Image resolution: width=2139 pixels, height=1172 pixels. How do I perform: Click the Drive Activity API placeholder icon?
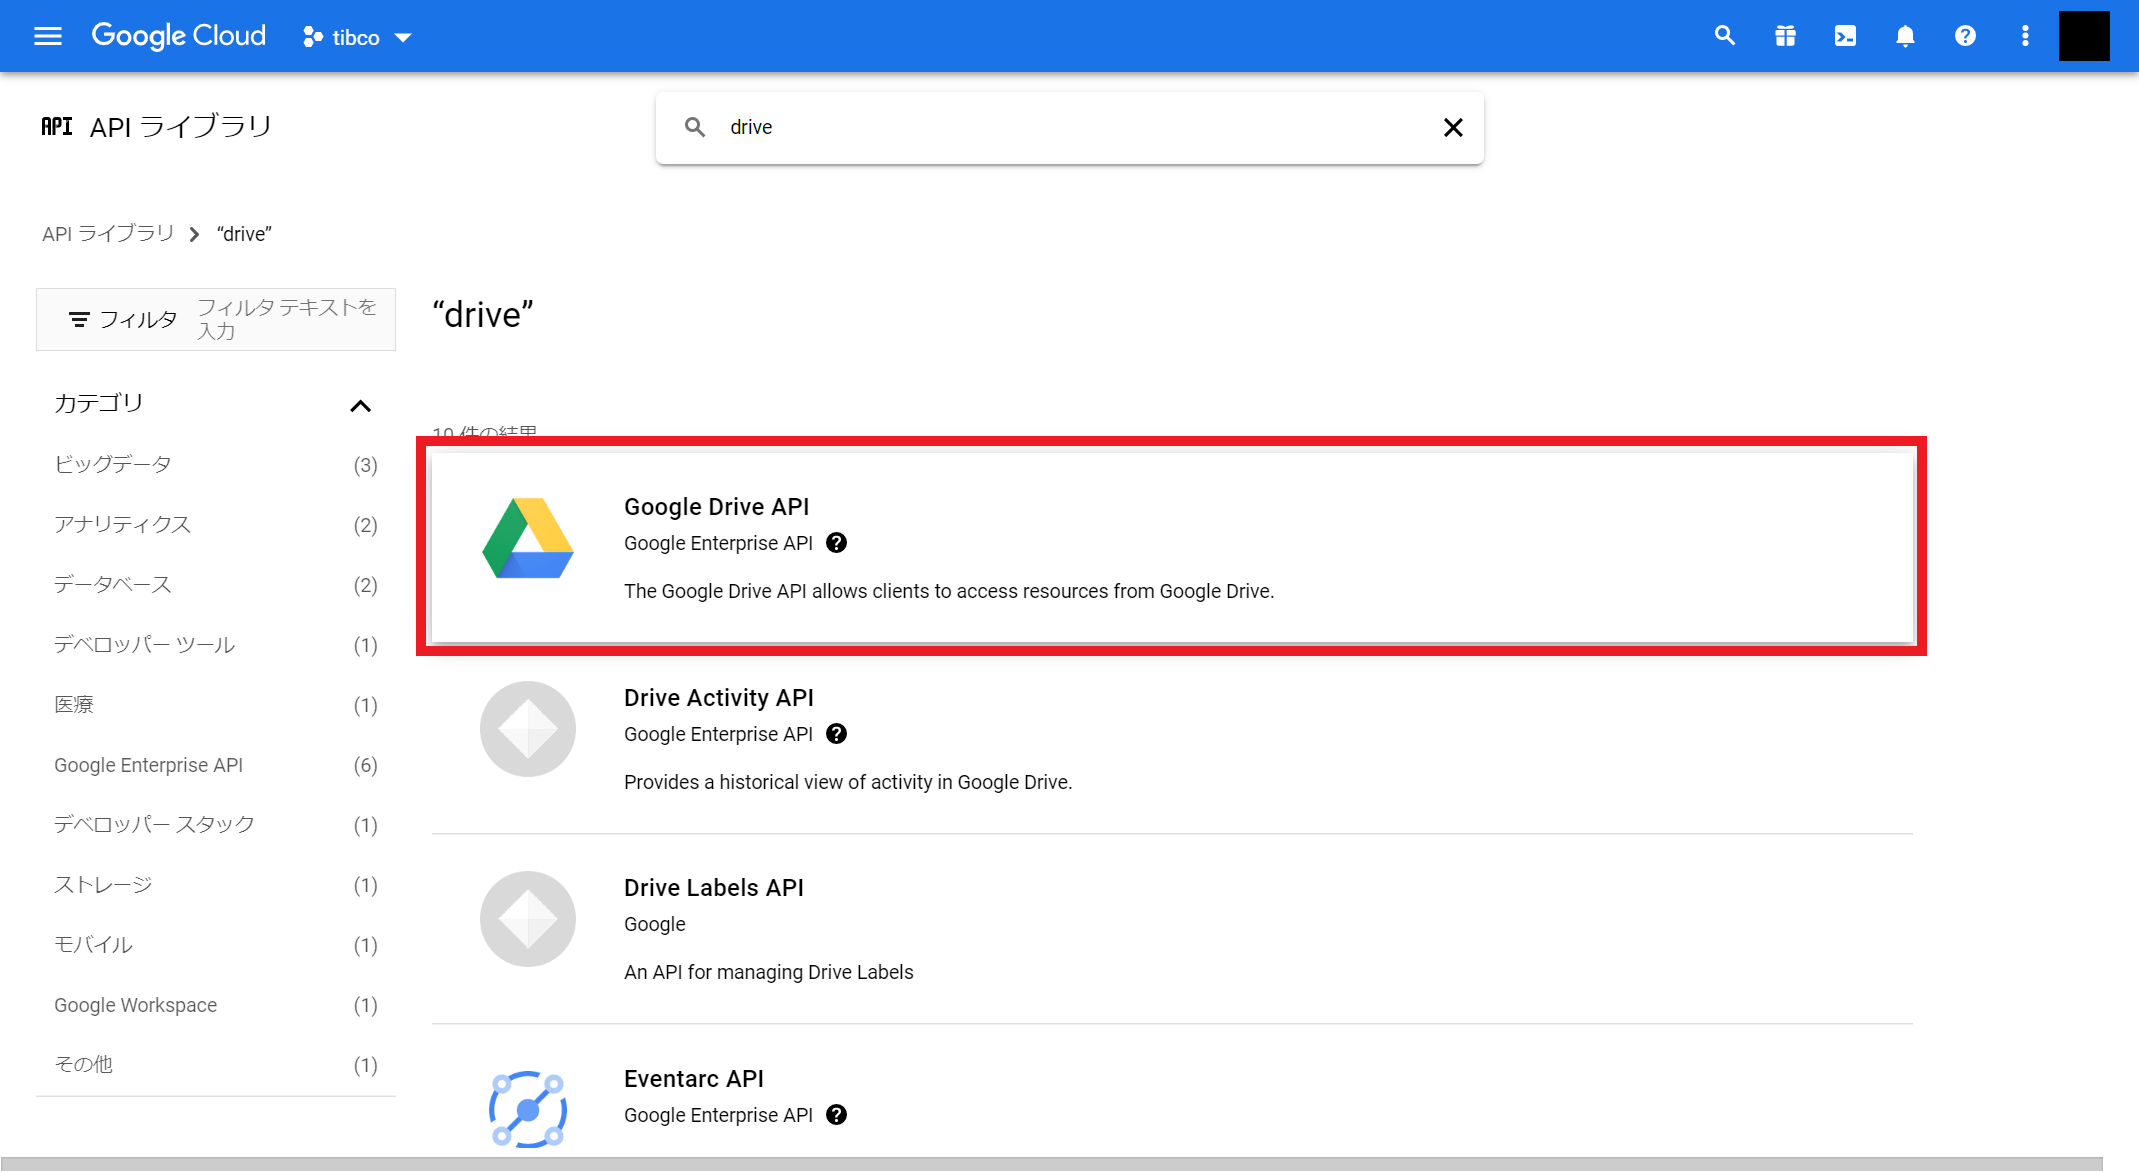click(528, 729)
